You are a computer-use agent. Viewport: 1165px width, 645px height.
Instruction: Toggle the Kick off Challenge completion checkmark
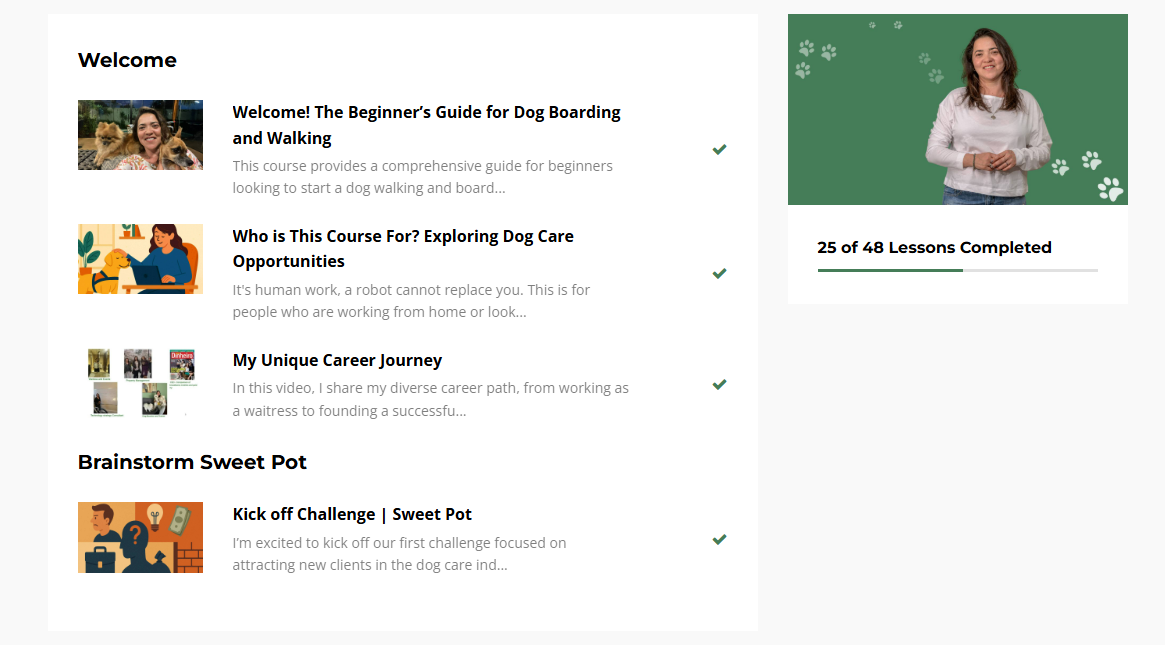tap(719, 540)
